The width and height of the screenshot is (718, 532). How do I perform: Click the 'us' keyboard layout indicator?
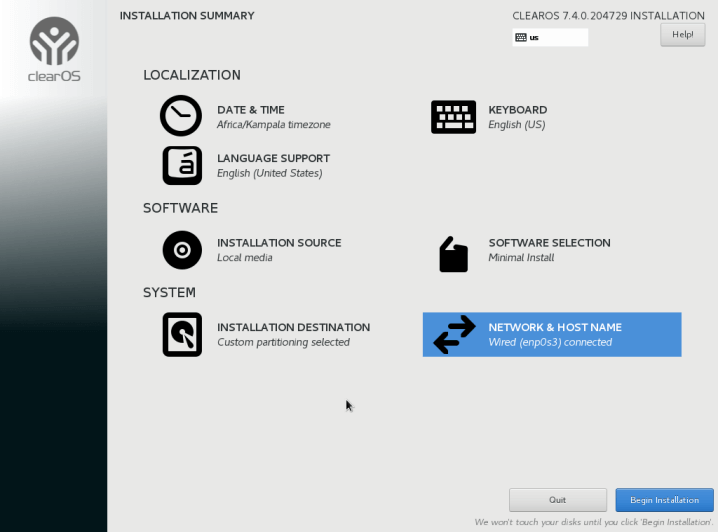[x=550, y=38]
